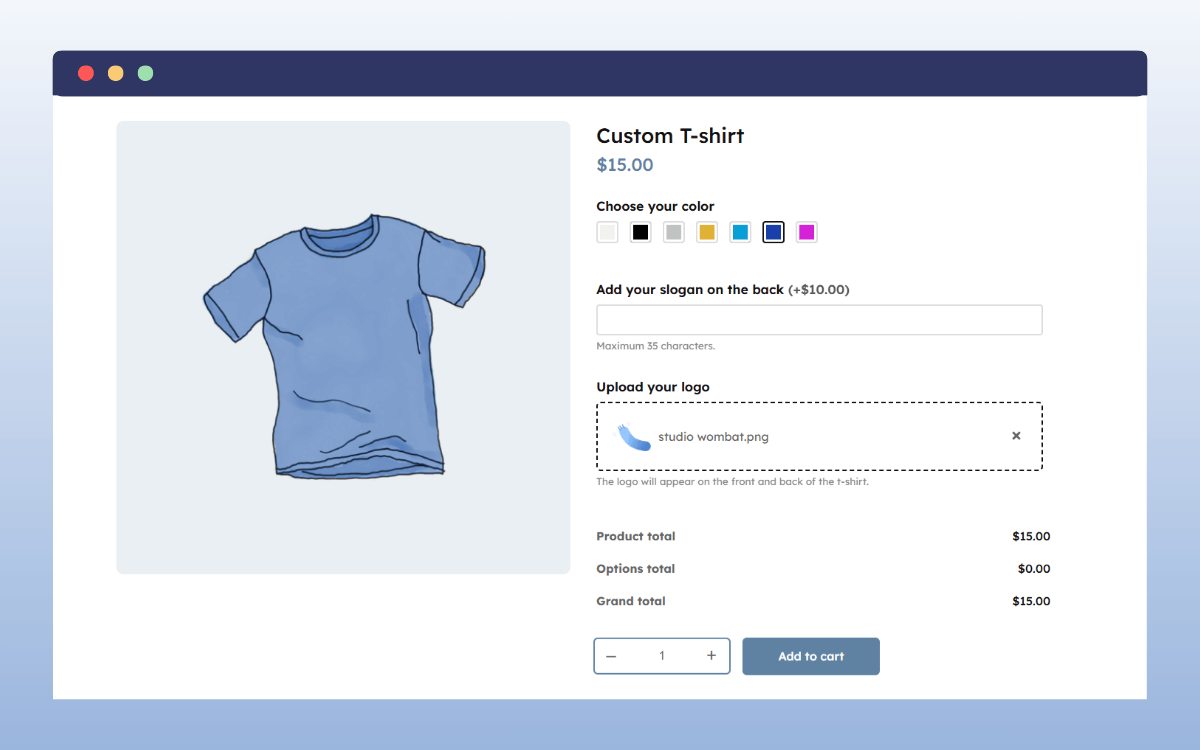The height and width of the screenshot is (750, 1200).
Task: Select the gray color swatch
Action: coord(673,231)
